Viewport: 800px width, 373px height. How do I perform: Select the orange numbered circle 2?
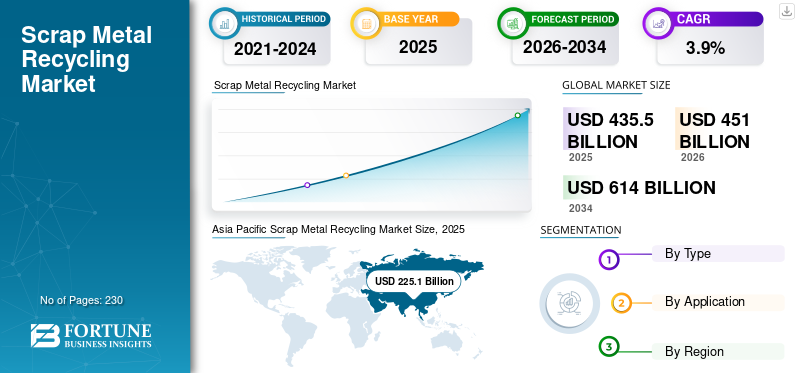(621, 303)
